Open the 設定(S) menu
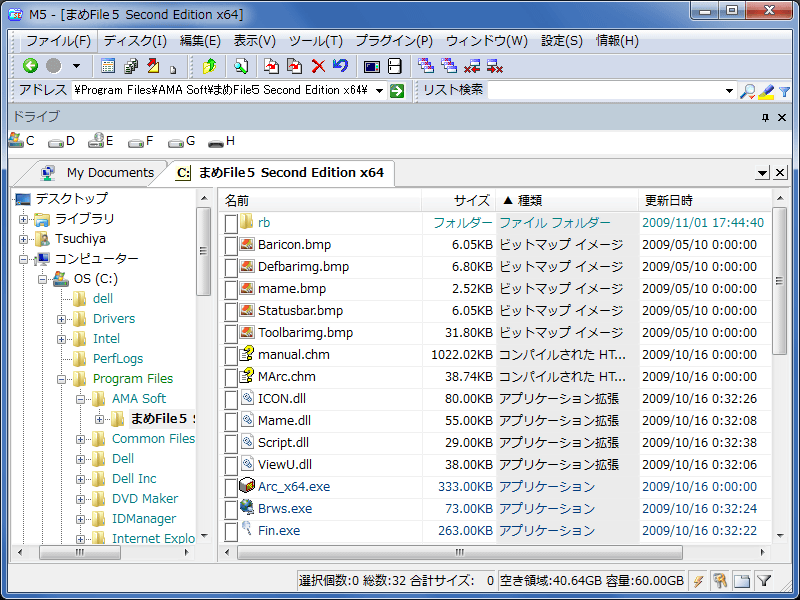The width and height of the screenshot is (800, 600). 561,41
